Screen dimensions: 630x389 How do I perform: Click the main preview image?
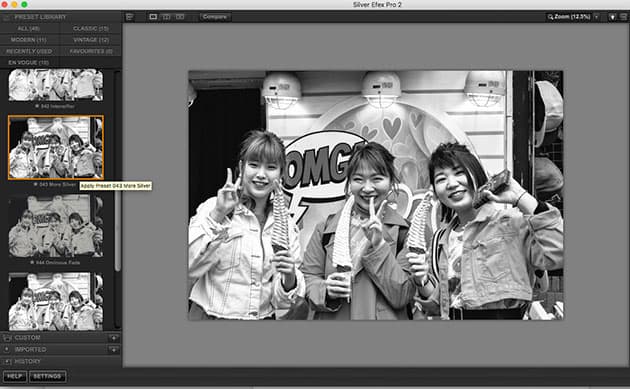coord(376,195)
